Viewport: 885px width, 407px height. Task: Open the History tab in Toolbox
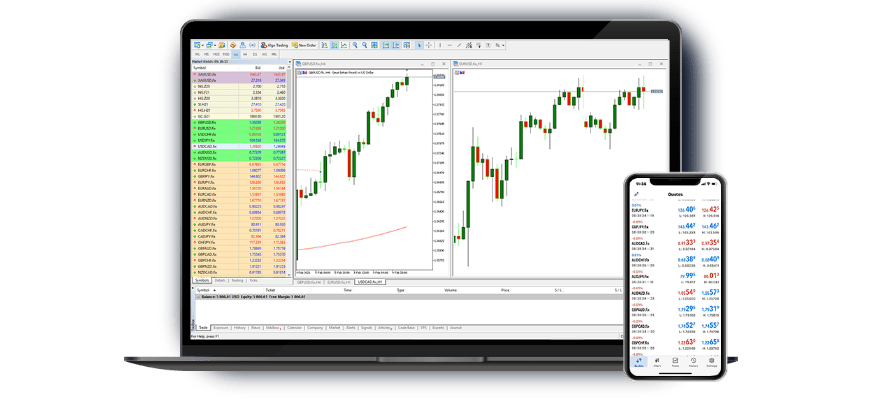[x=240, y=327]
